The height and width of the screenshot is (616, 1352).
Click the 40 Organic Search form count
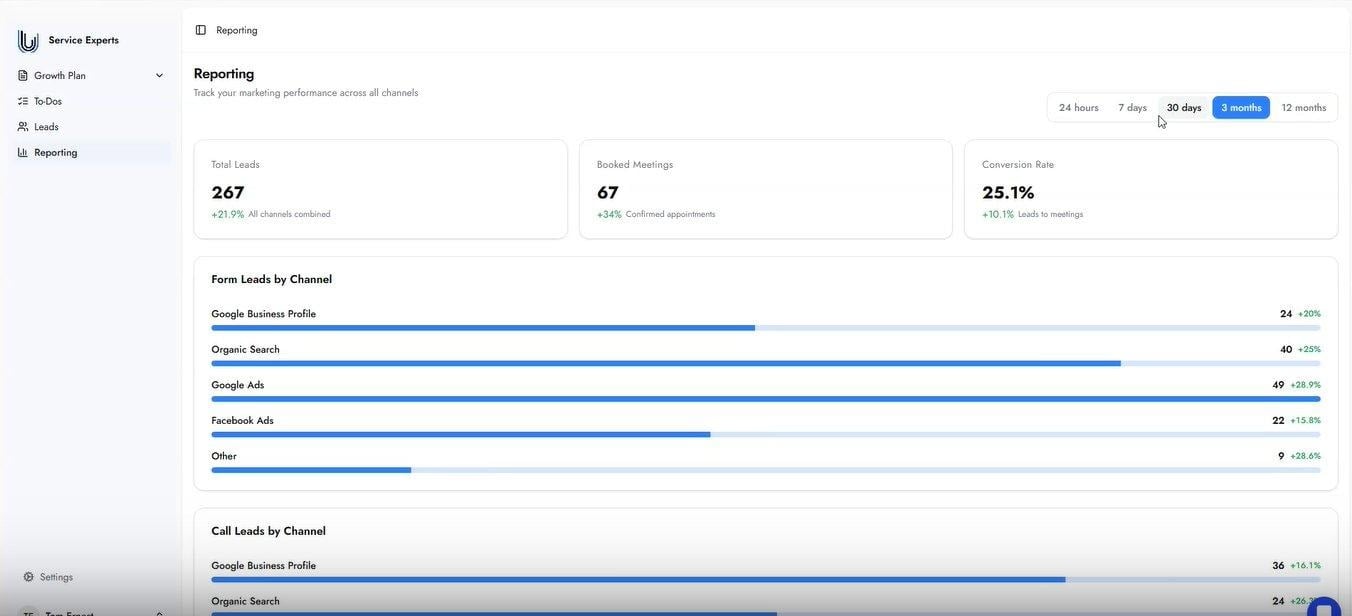click(x=1286, y=350)
